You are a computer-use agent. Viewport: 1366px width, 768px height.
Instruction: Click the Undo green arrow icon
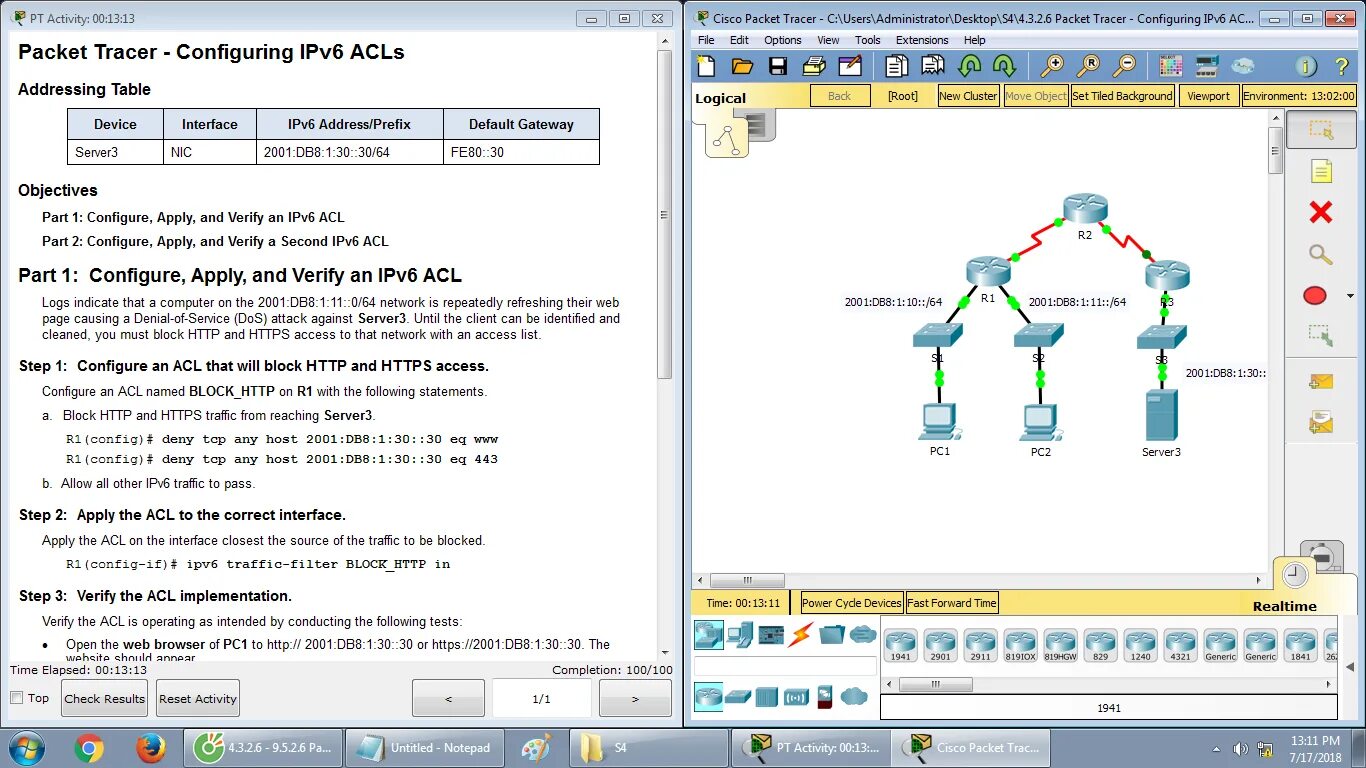(969, 67)
